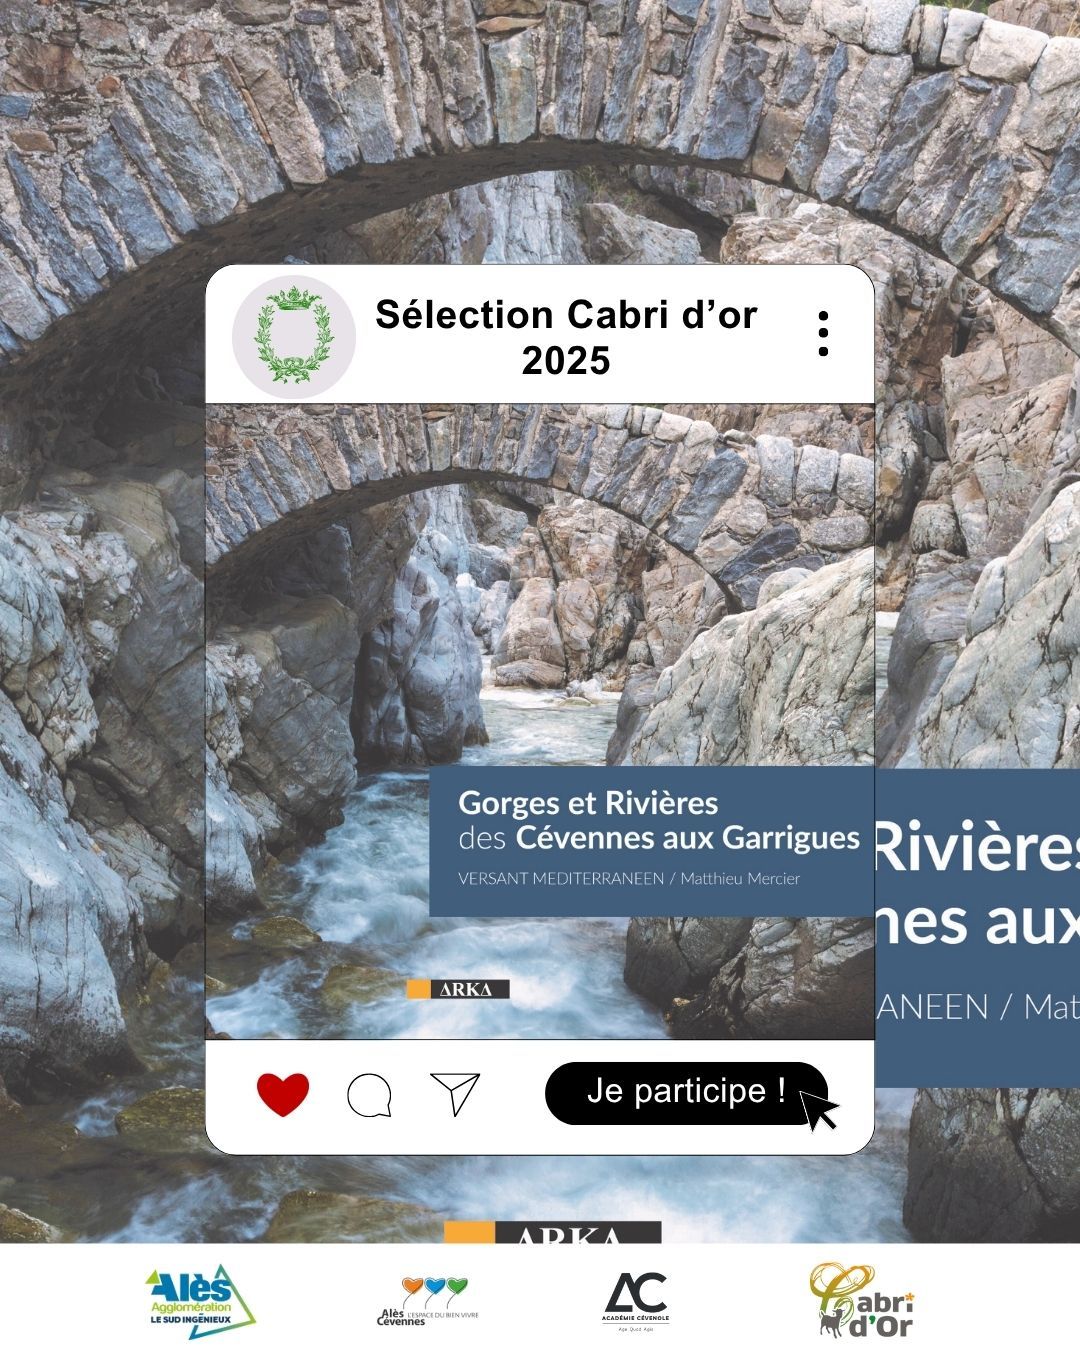1080x1350 pixels.
Task: Open the speech bubble comment icon
Action: pyautogui.click(x=369, y=1095)
